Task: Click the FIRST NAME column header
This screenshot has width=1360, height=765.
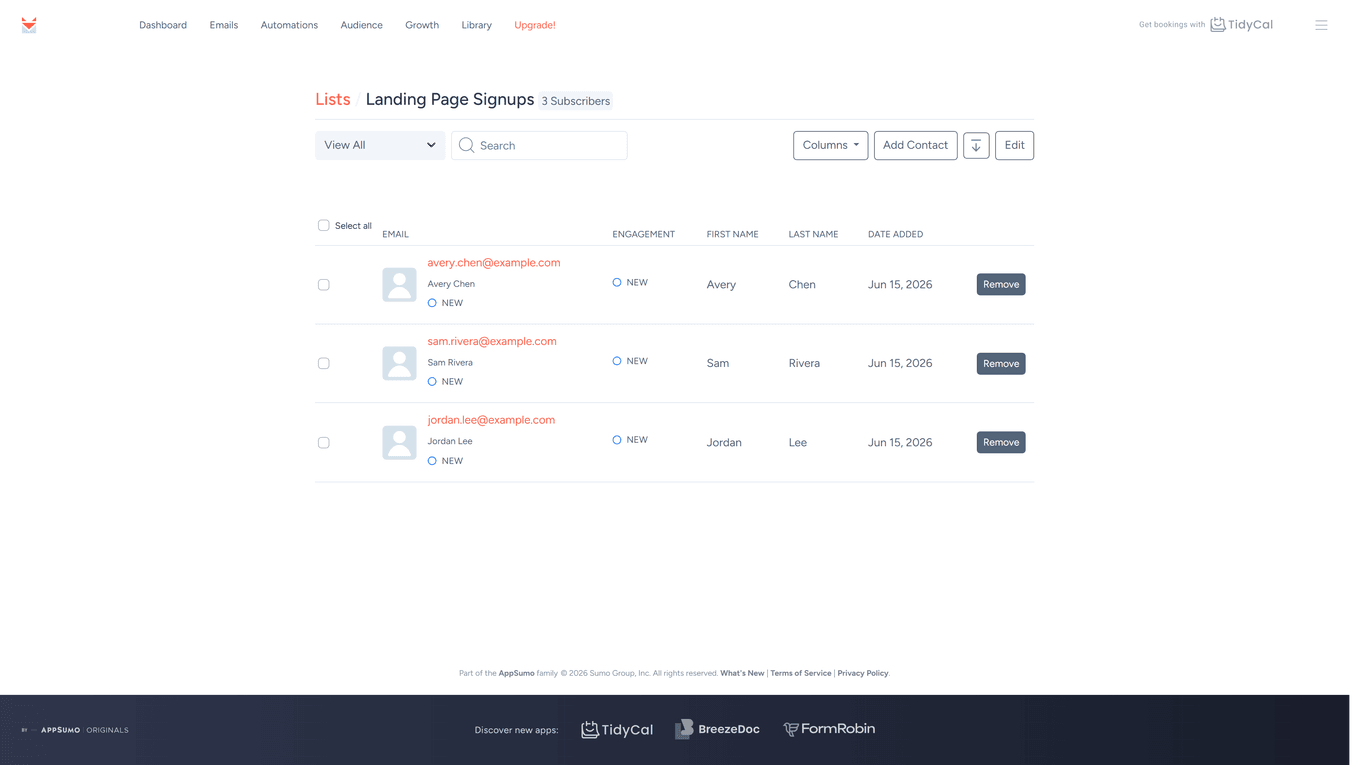Action: pyautogui.click(x=732, y=234)
